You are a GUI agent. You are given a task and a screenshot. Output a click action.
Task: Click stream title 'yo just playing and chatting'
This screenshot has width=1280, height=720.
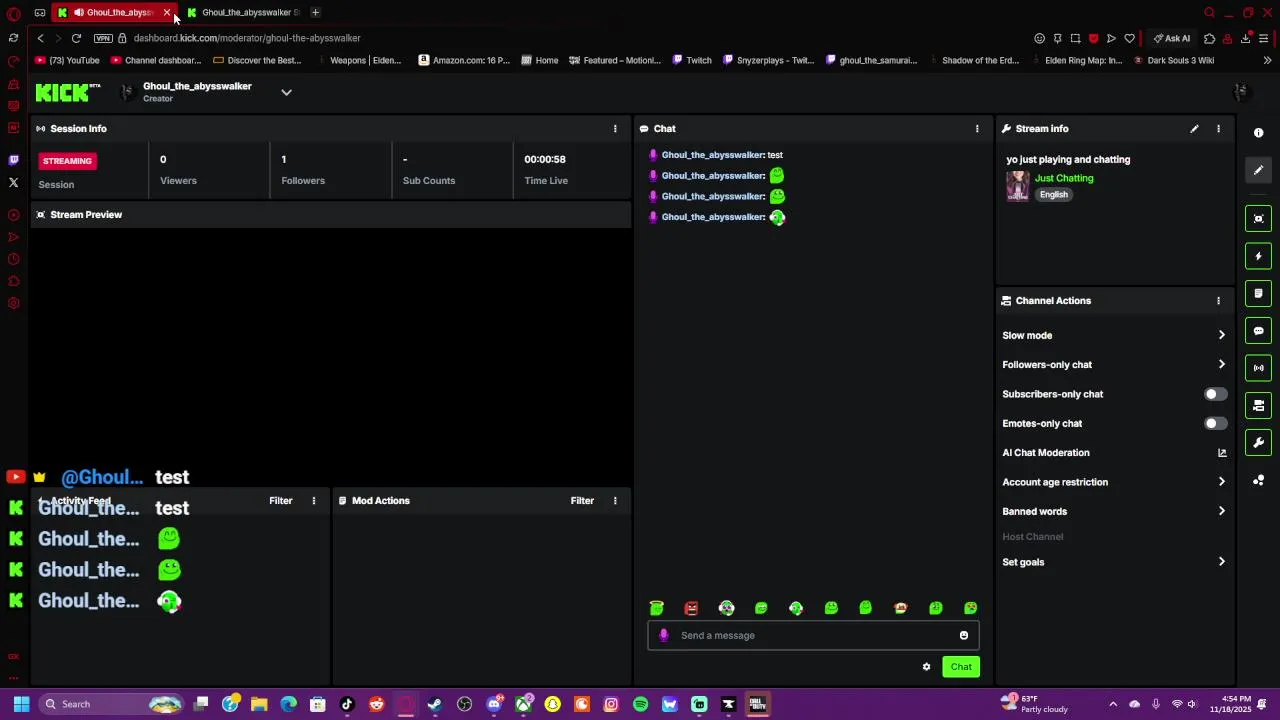pyautogui.click(x=1068, y=160)
